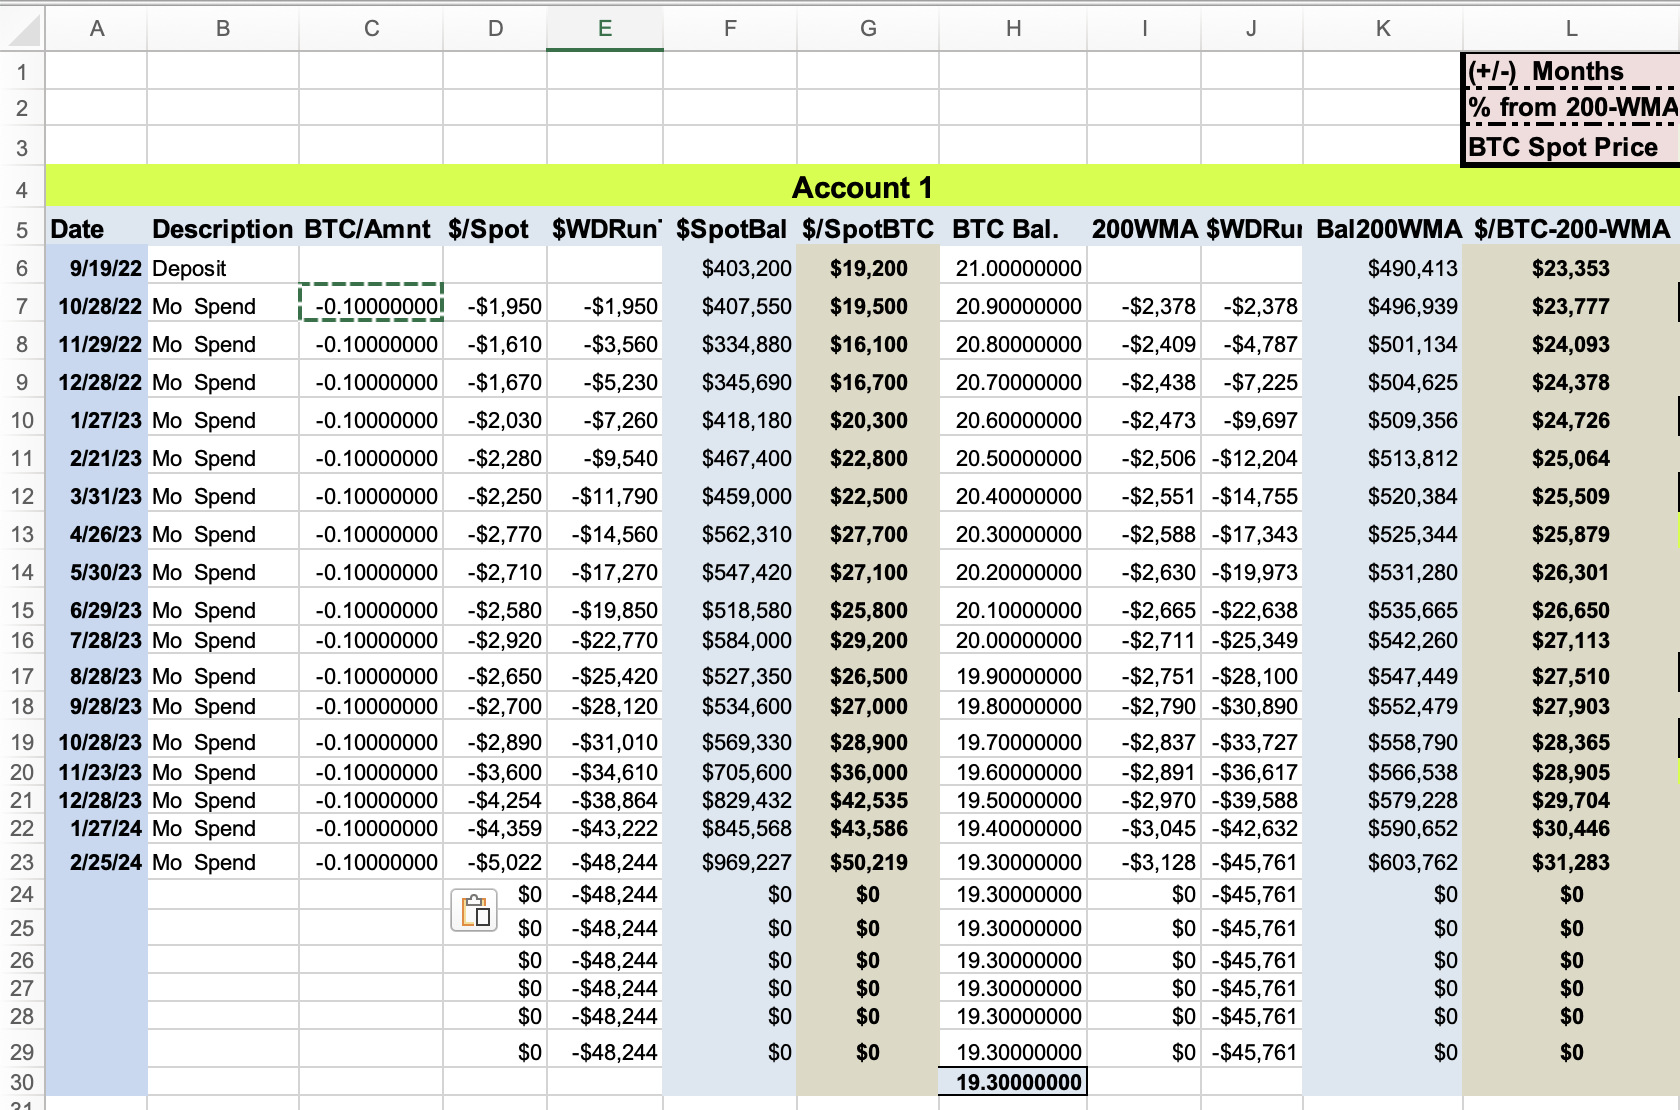Click the 9/28/23 date cell
This screenshot has width=1680, height=1110.
pos(97,706)
